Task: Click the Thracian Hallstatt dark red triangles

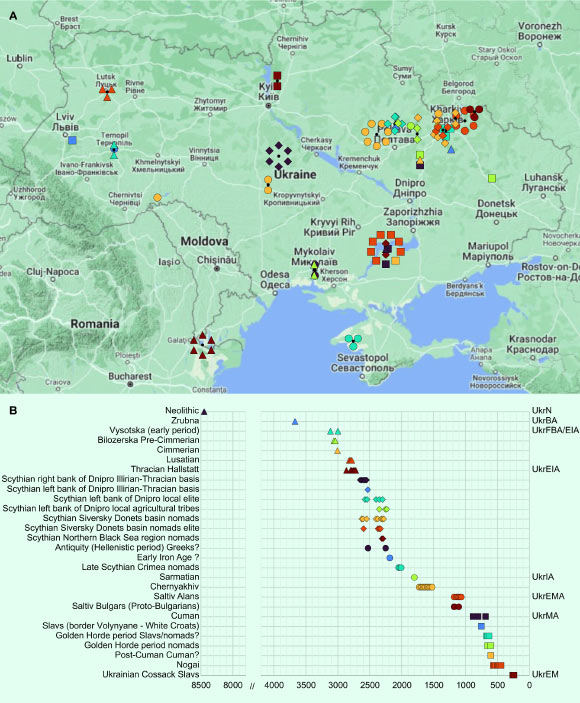Action: pos(351,470)
